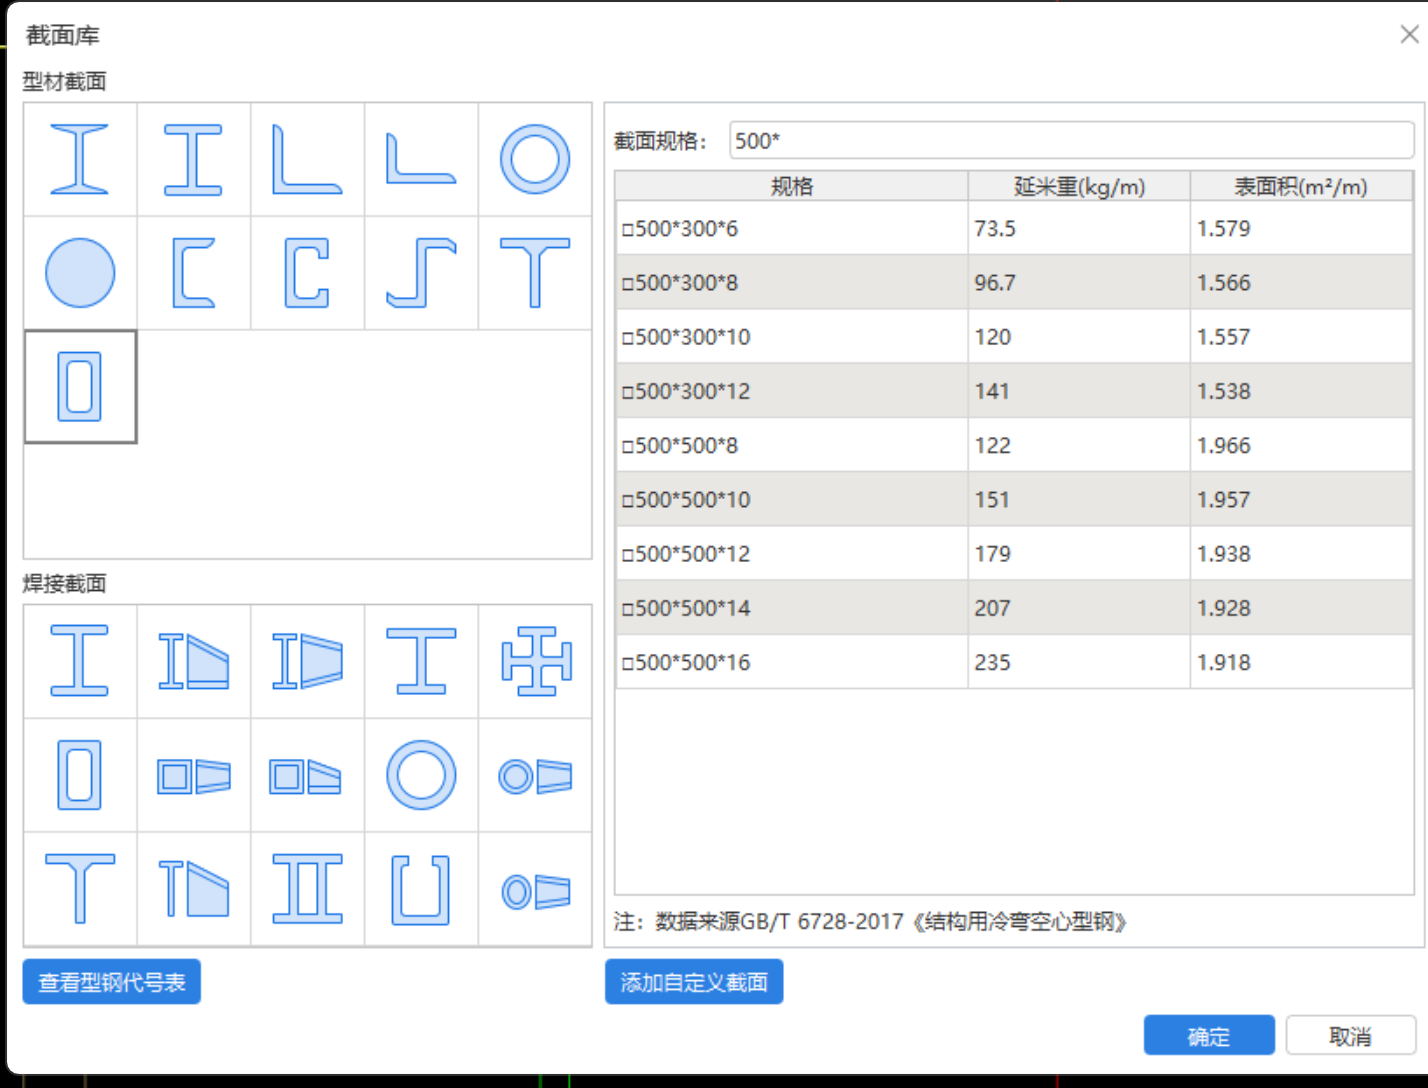The width and height of the screenshot is (1428, 1088).
Task: Select row □500*300*10
Action: tap(1014, 337)
